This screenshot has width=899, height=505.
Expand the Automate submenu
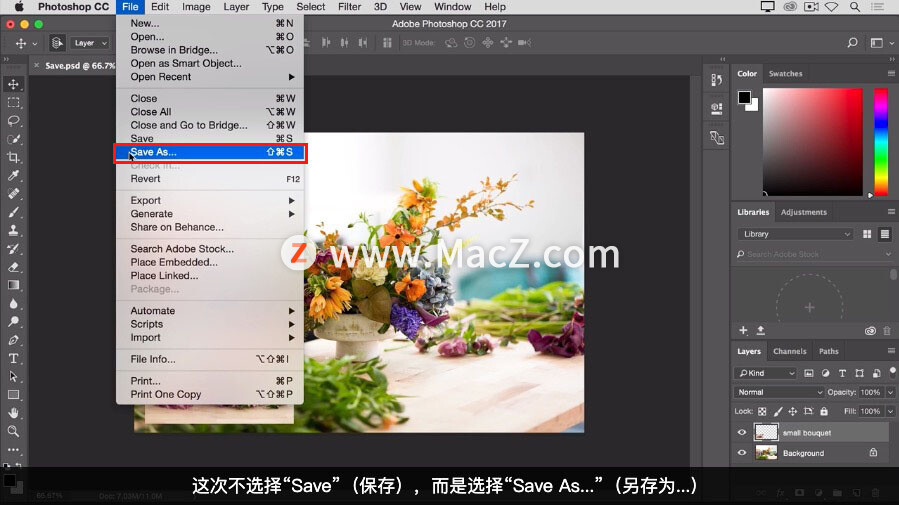211,311
